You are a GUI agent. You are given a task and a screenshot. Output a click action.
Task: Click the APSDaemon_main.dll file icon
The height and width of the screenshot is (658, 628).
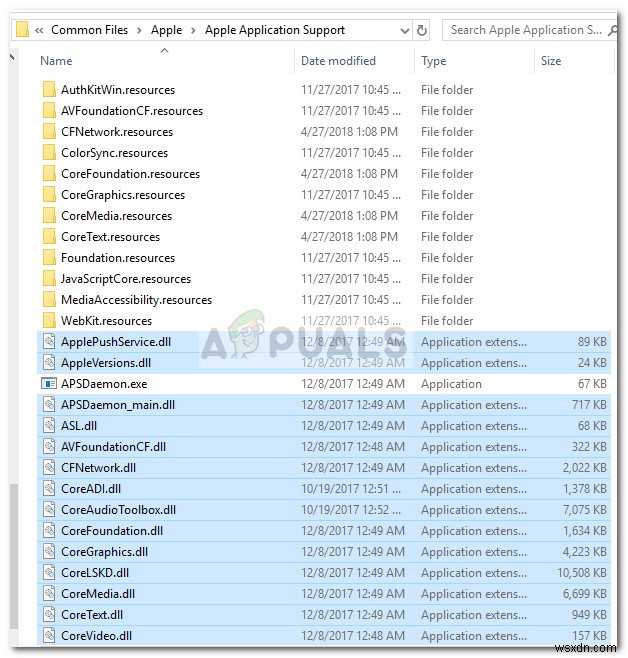coord(49,405)
